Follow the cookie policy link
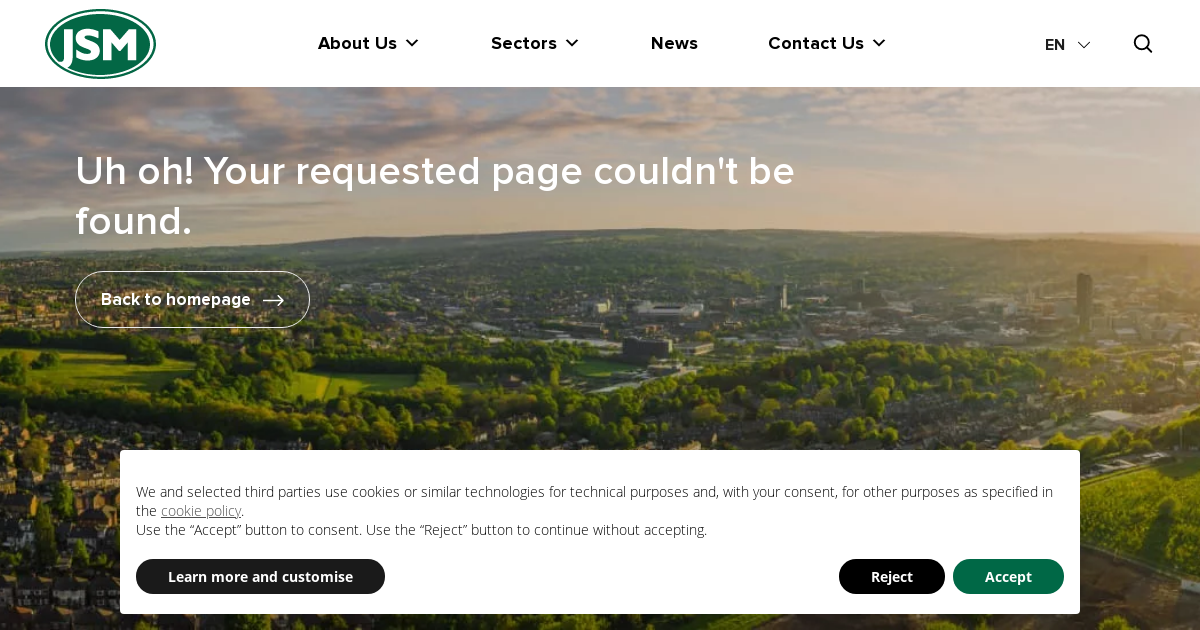Viewport: 1200px width, 630px height. 201,511
